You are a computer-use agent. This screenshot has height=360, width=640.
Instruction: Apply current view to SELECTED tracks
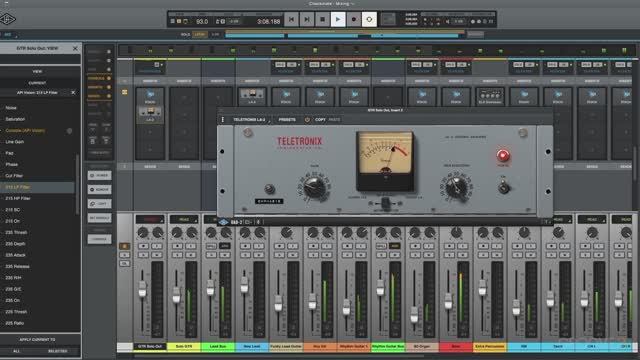click(58, 351)
